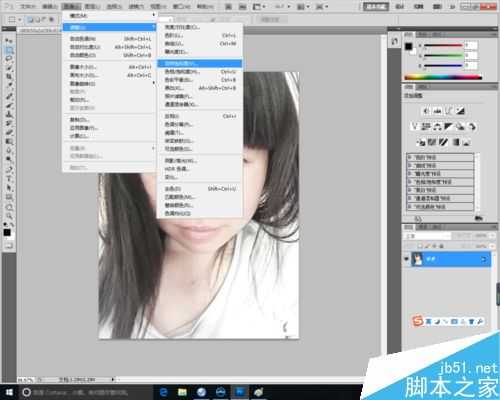Click the foreground color swatch in Color panel
This screenshot has width=500, height=400.
(x=409, y=46)
